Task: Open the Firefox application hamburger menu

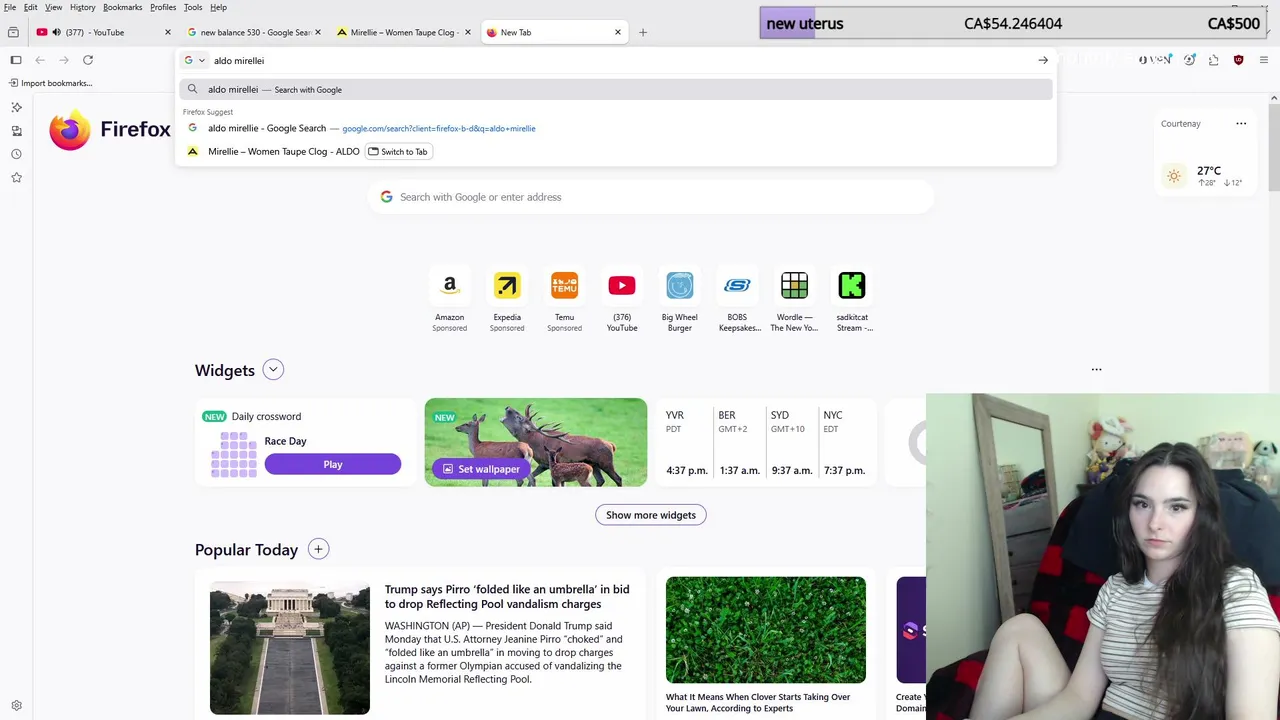Action: pos(1263,60)
